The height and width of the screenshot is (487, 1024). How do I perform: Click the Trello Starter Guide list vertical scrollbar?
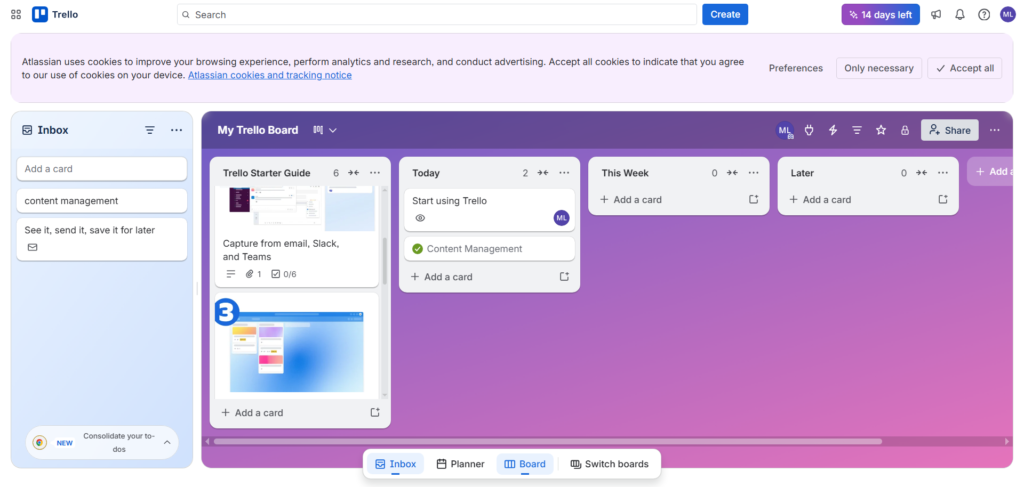[x=384, y=260]
